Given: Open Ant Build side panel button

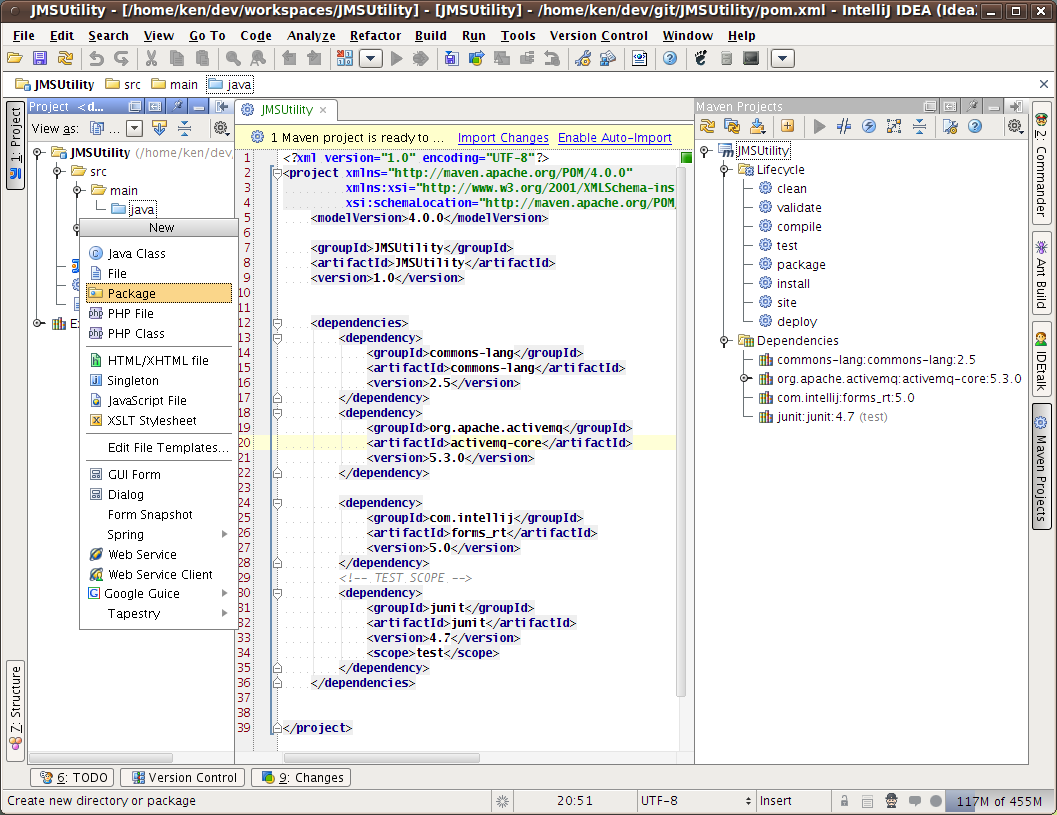Looking at the screenshot, I should [1041, 273].
